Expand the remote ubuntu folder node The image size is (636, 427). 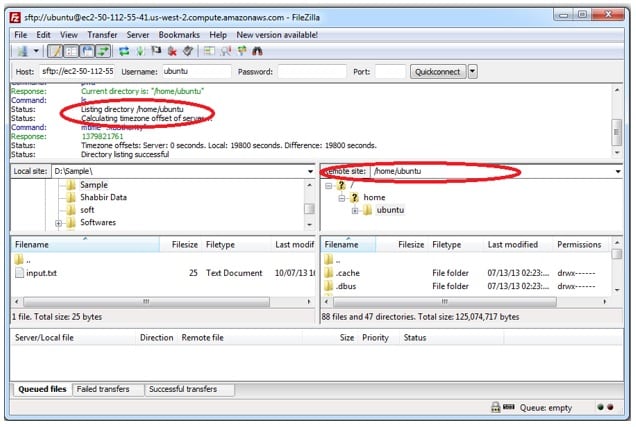click(355, 211)
